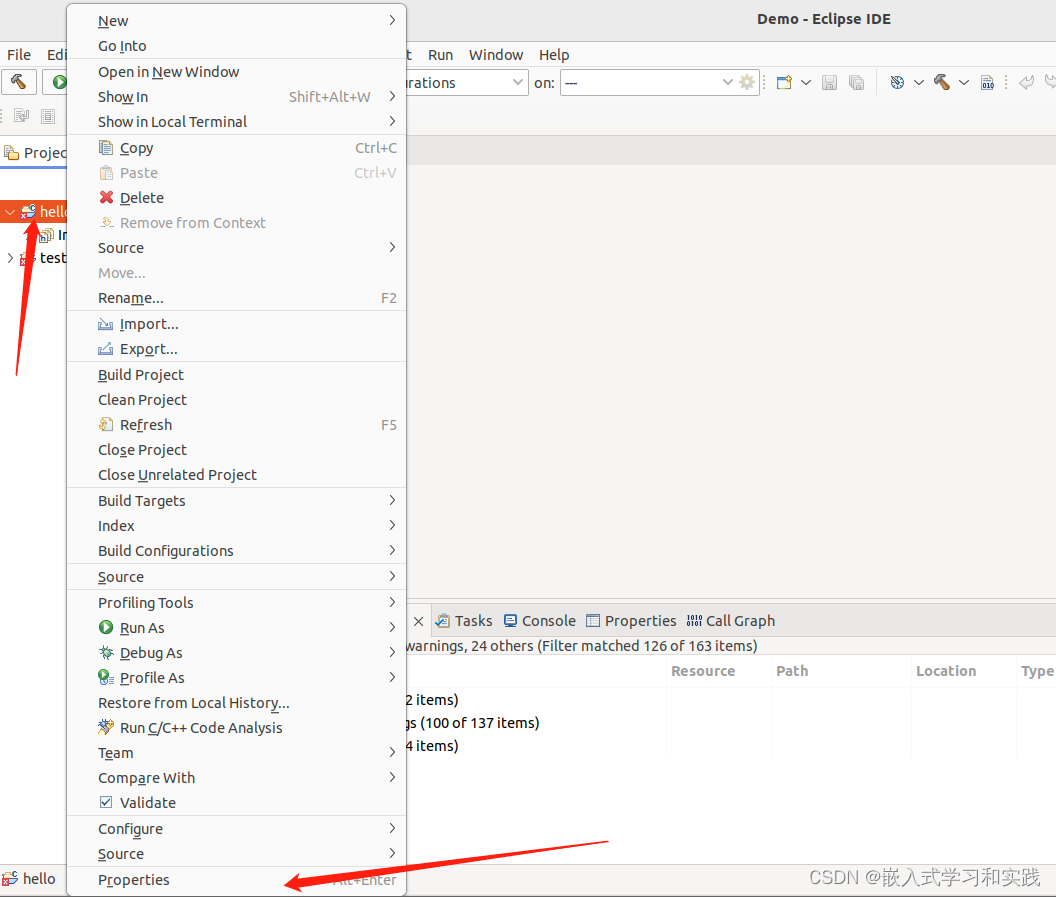
Task: Click the Resource column header
Action: point(703,671)
